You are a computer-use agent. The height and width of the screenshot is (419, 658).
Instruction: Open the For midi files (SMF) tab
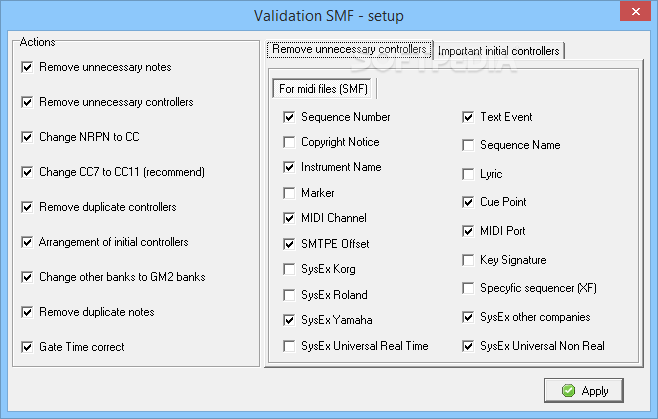(323, 89)
